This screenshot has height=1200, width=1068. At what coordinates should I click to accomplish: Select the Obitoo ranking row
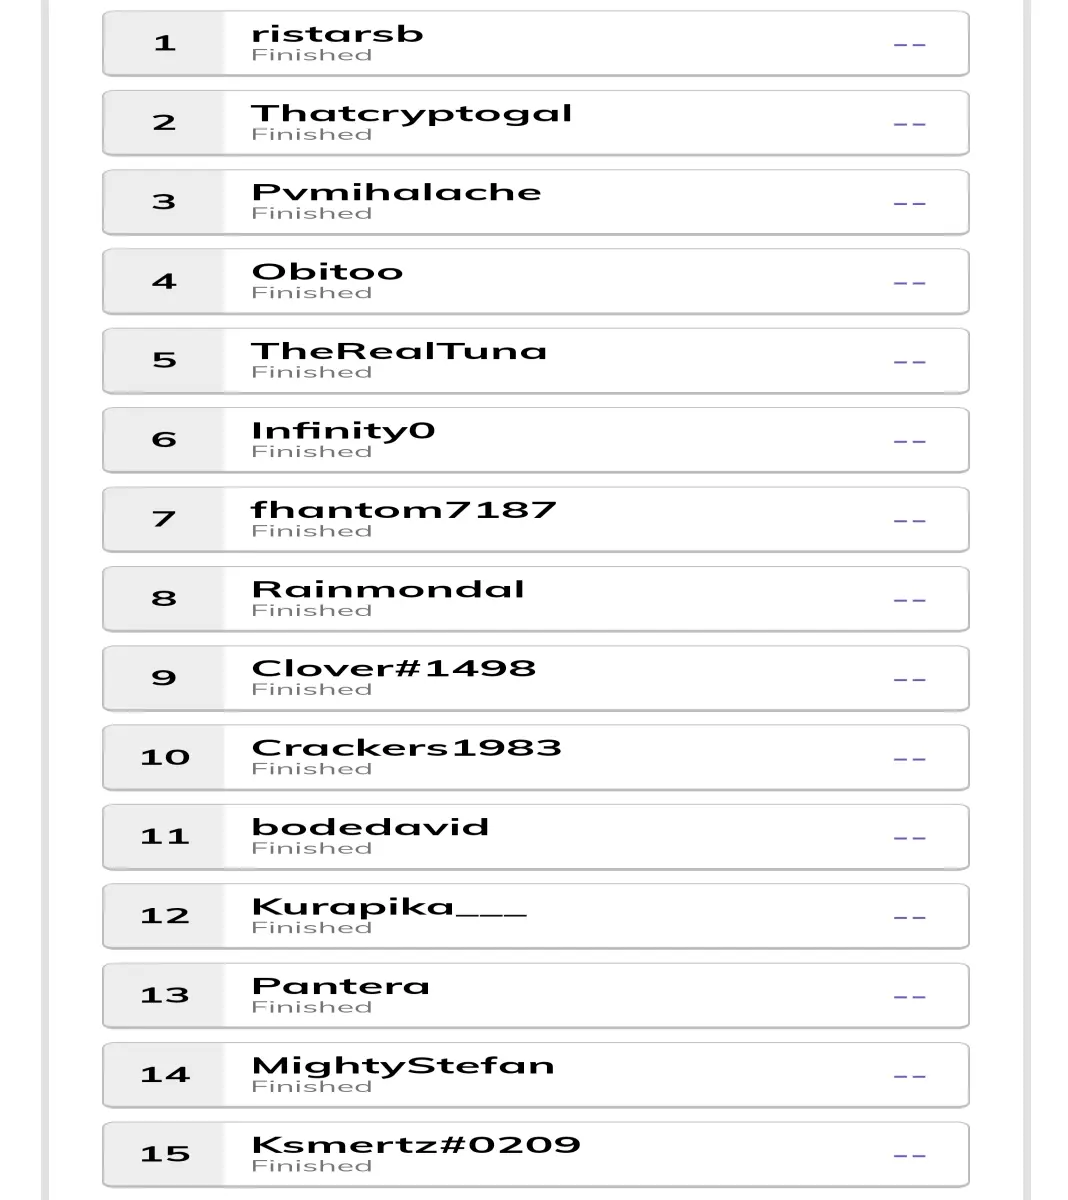click(x=535, y=282)
